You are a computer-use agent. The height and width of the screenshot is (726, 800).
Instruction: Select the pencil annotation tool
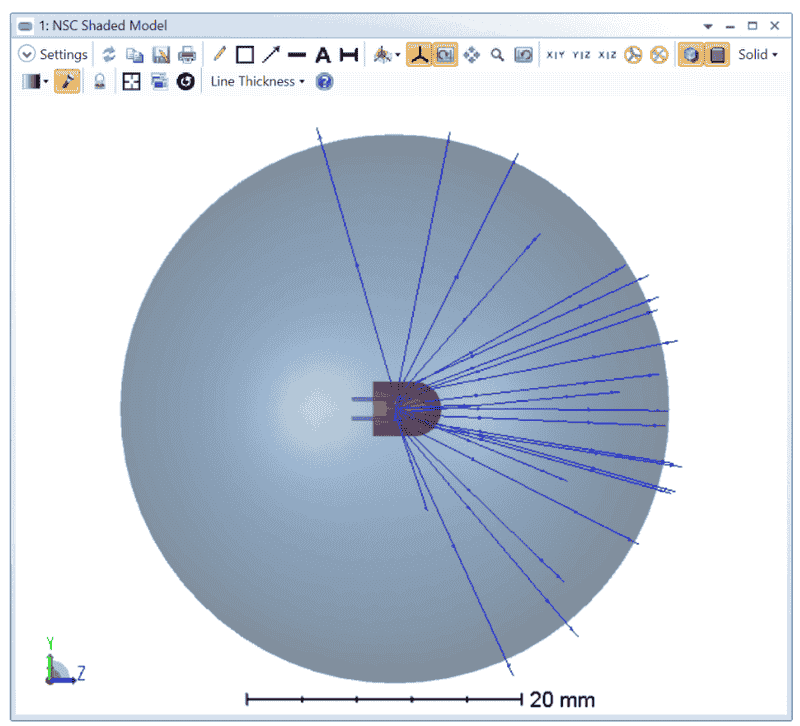pos(219,54)
